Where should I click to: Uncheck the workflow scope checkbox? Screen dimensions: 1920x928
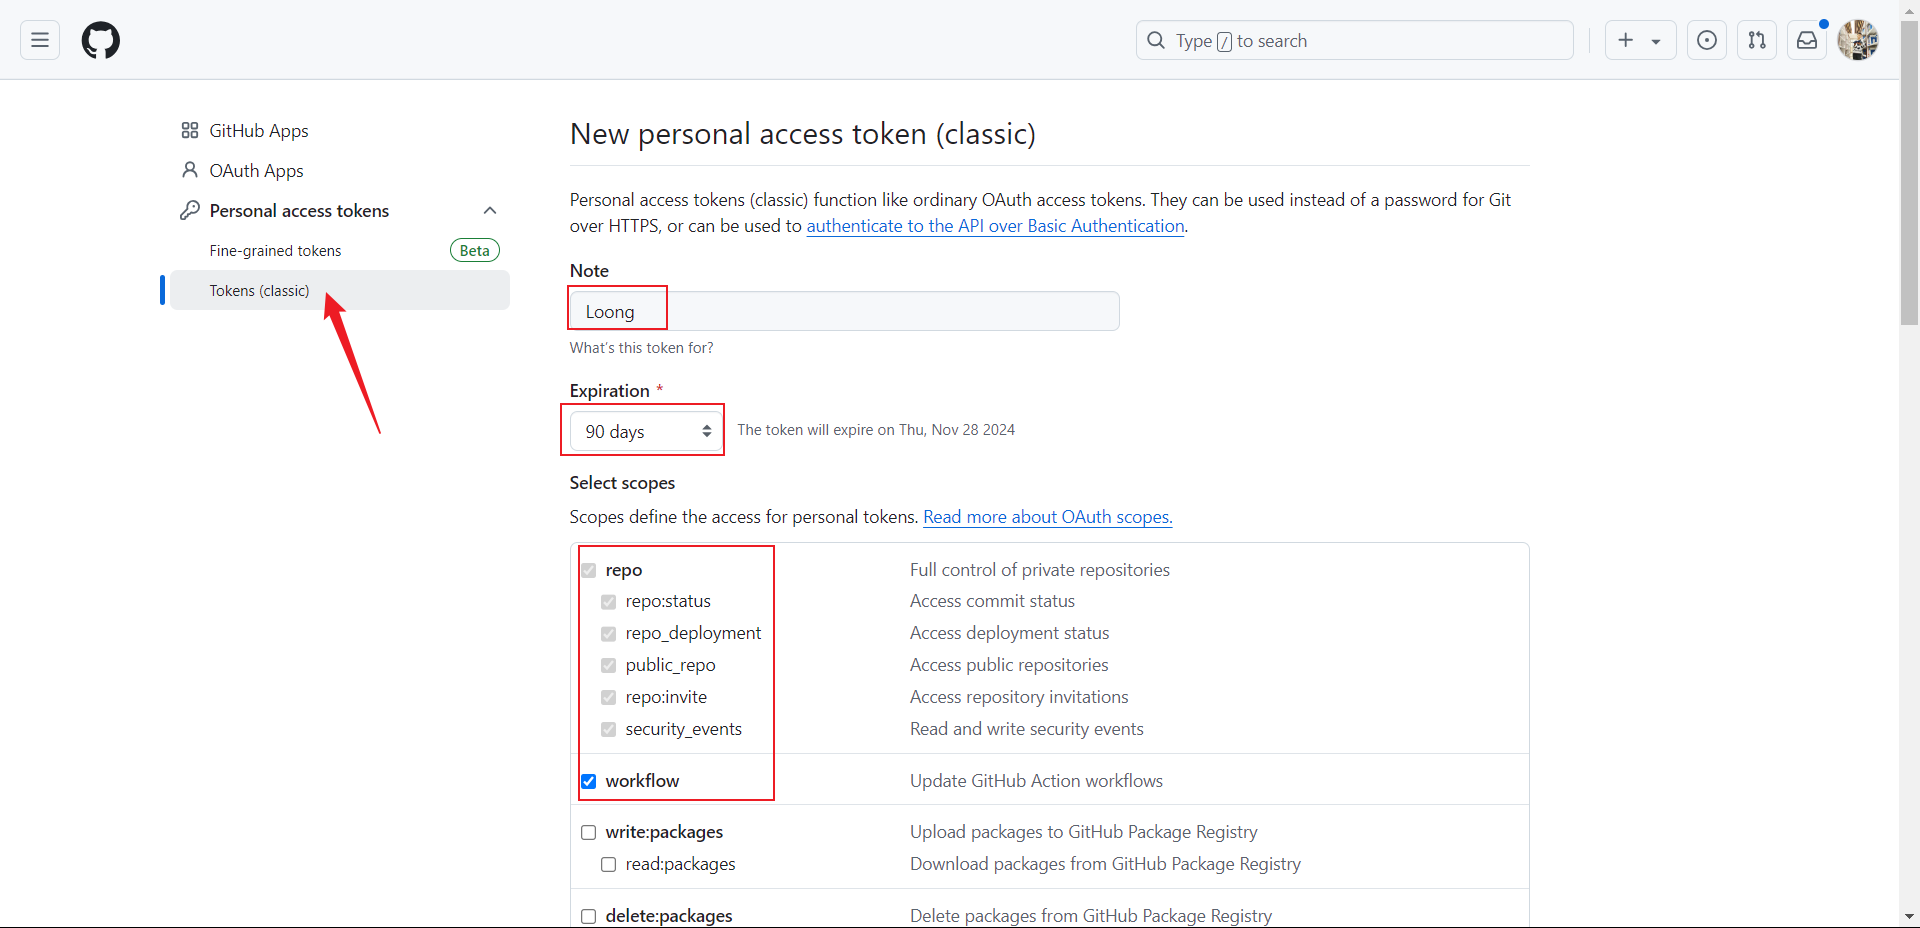[589, 781]
